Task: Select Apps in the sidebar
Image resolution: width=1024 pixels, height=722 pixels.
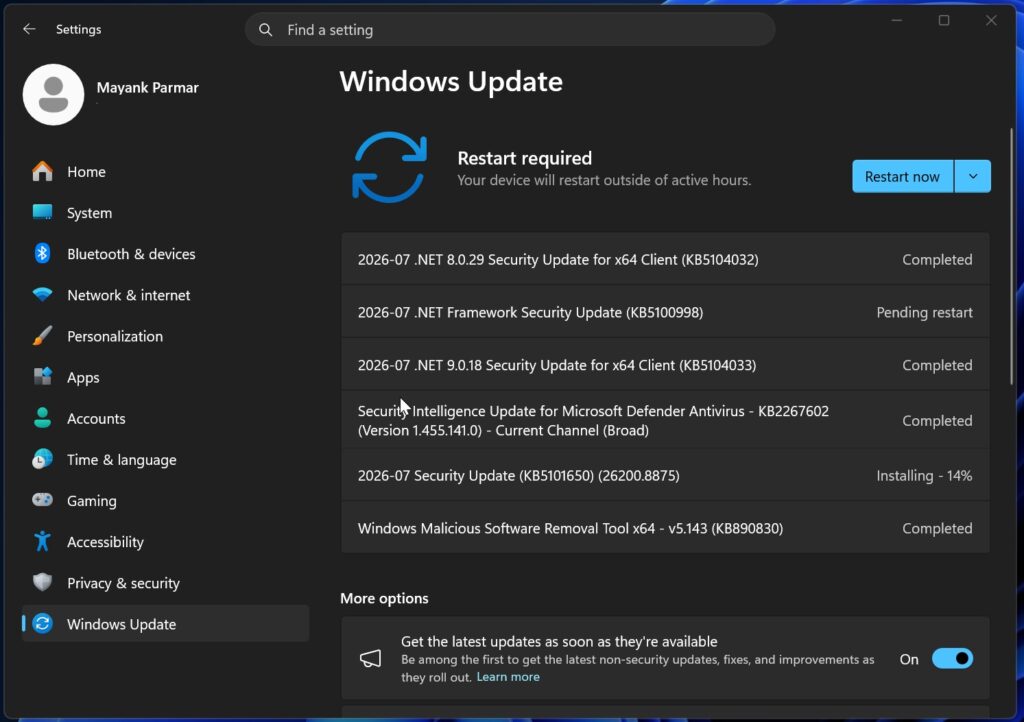Action: pos(165,377)
